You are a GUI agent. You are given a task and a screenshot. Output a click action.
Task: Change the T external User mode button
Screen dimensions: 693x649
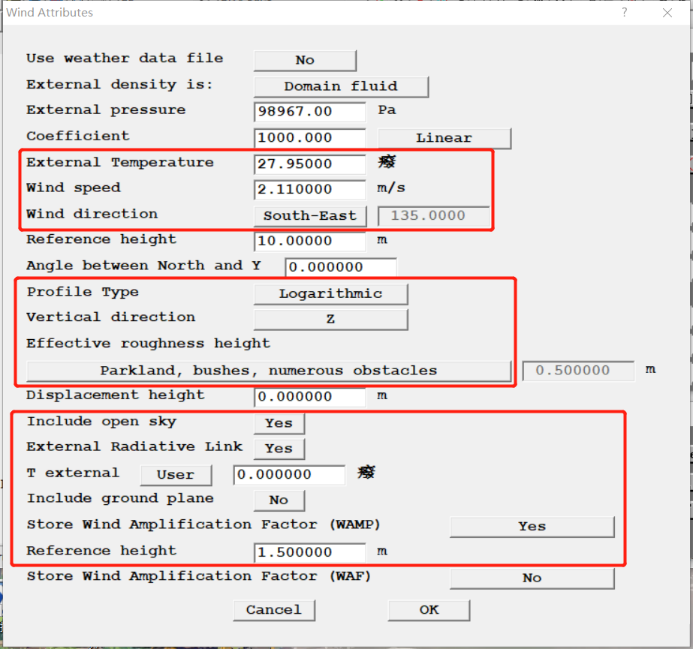pyautogui.click(x=176, y=475)
